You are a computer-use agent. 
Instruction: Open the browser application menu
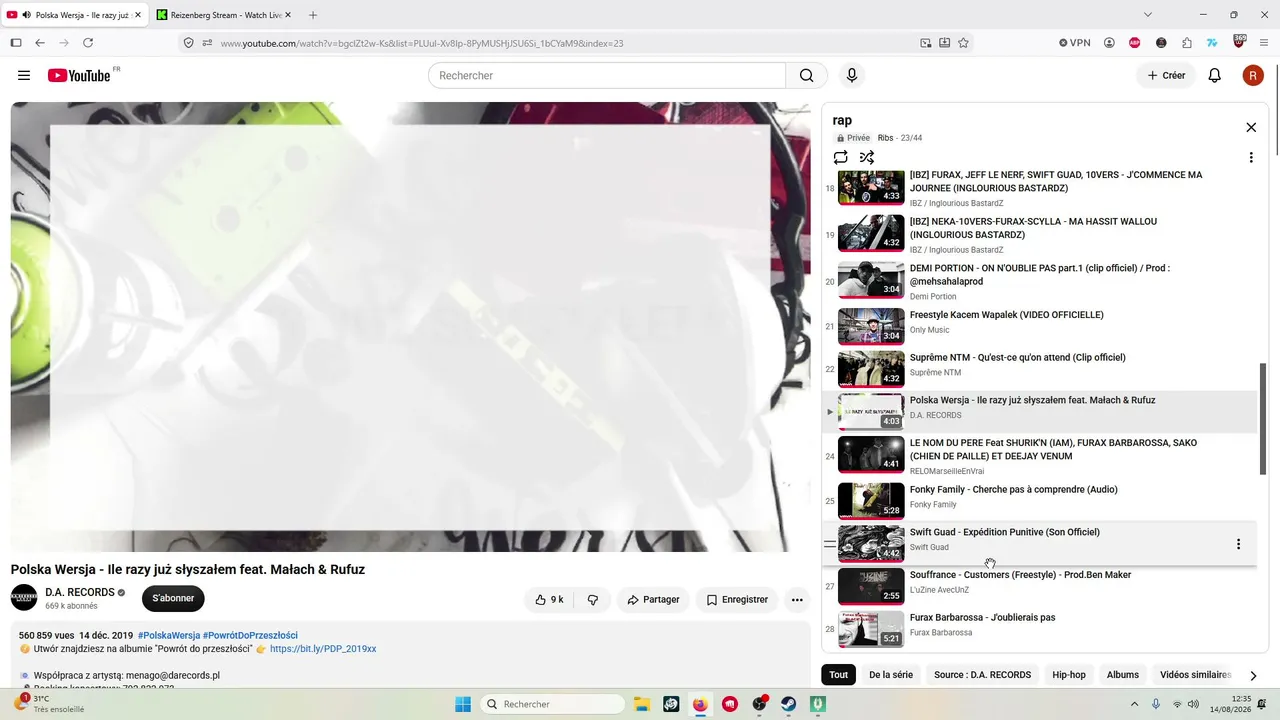[x=1264, y=43]
